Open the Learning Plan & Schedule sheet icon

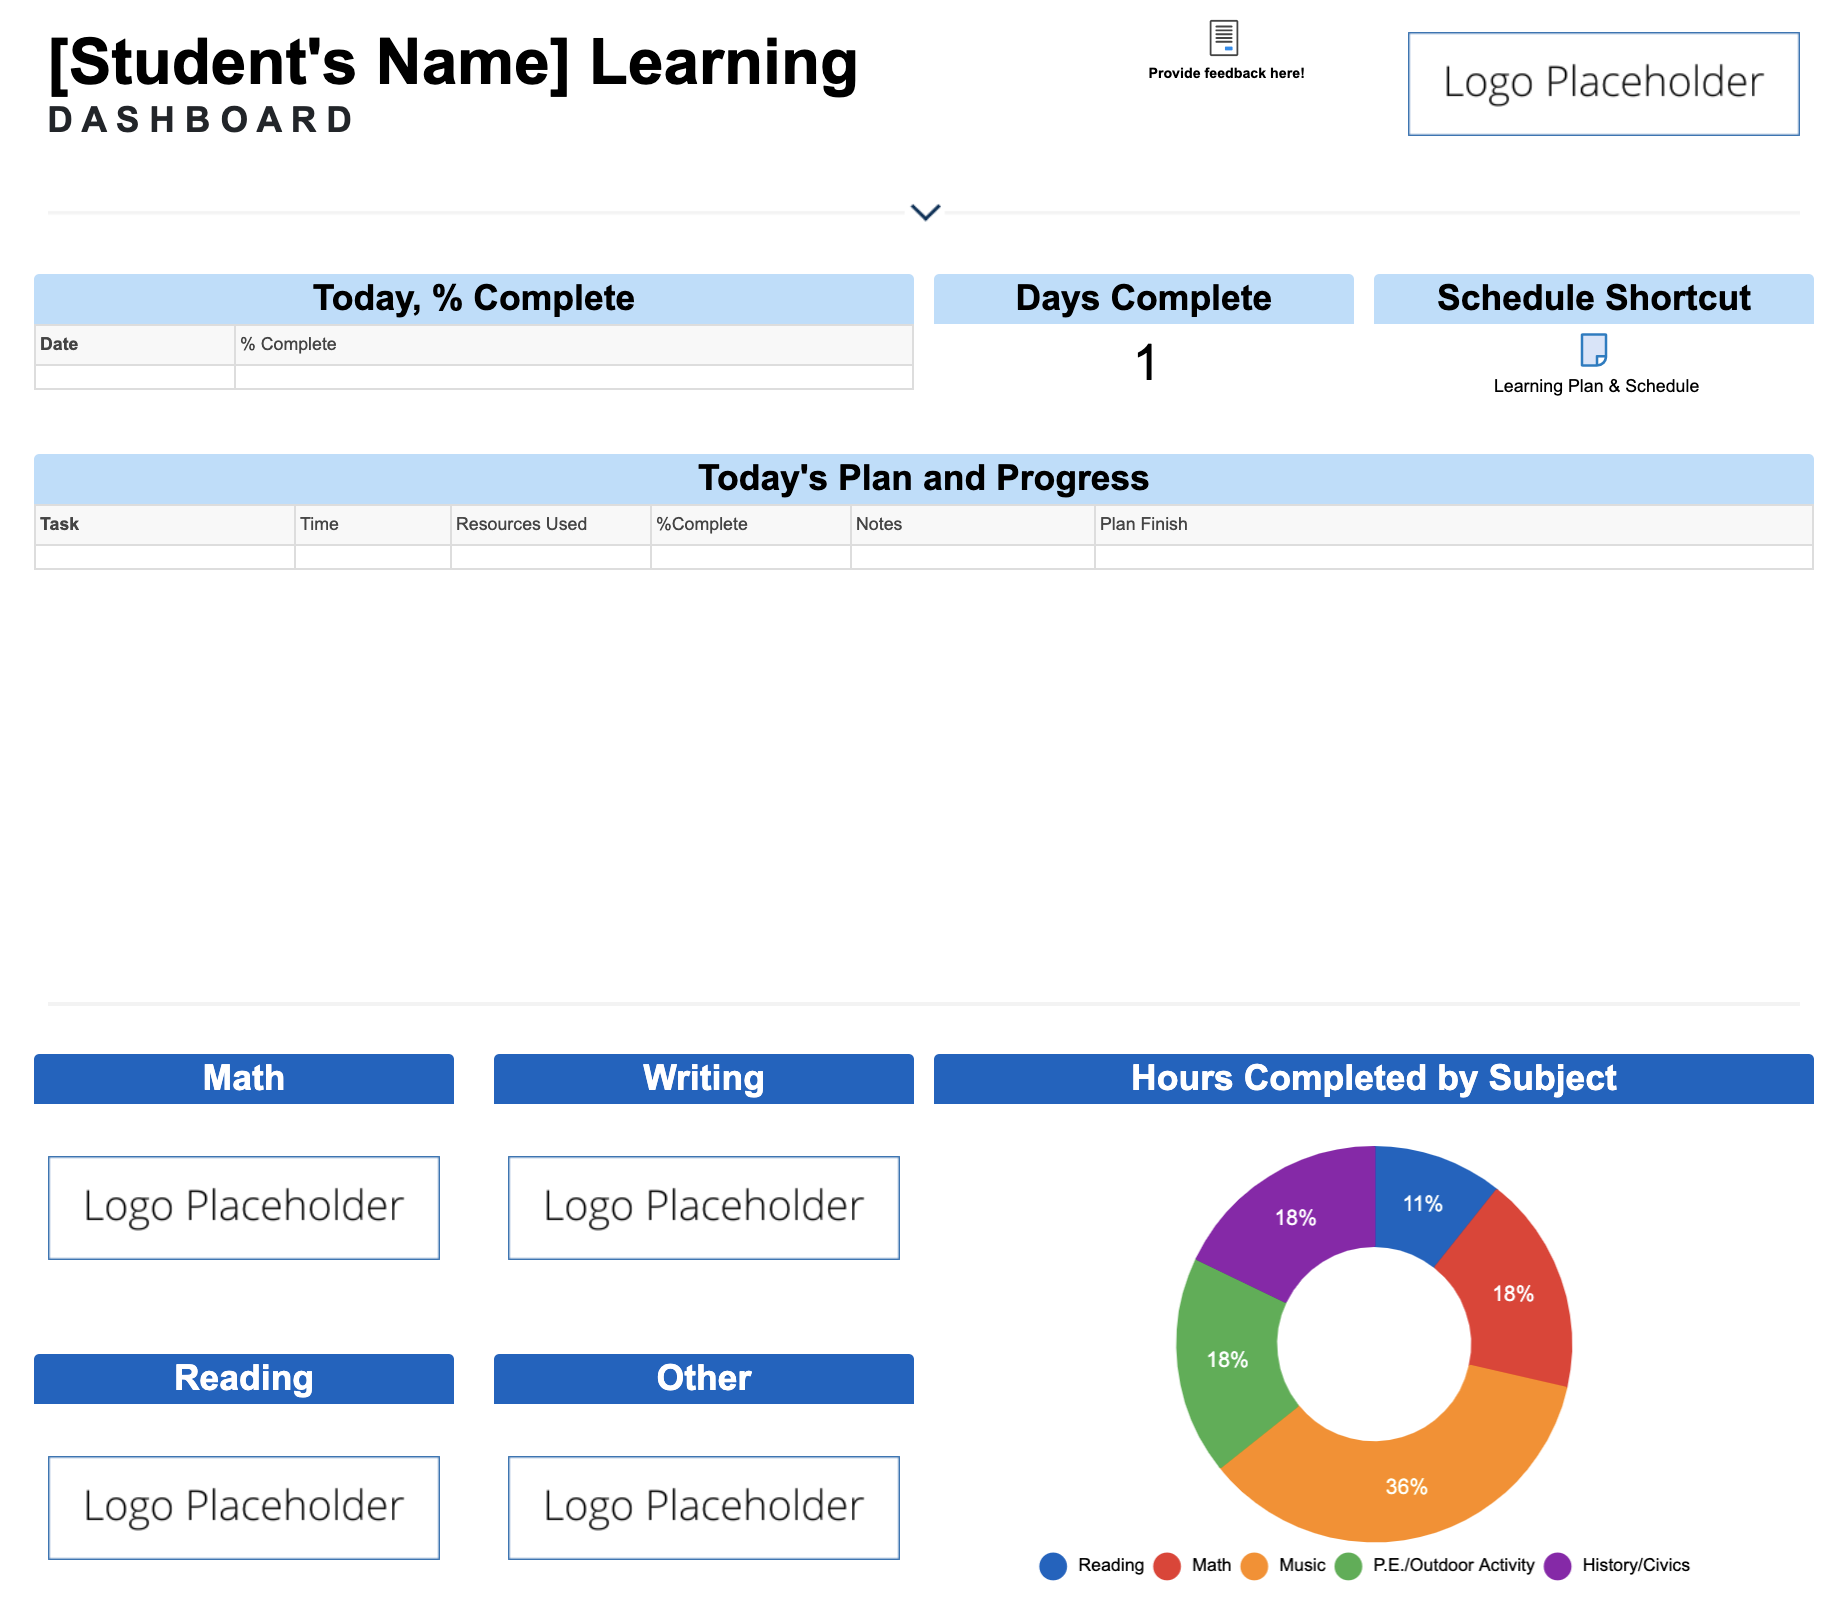click(1593, 351)
